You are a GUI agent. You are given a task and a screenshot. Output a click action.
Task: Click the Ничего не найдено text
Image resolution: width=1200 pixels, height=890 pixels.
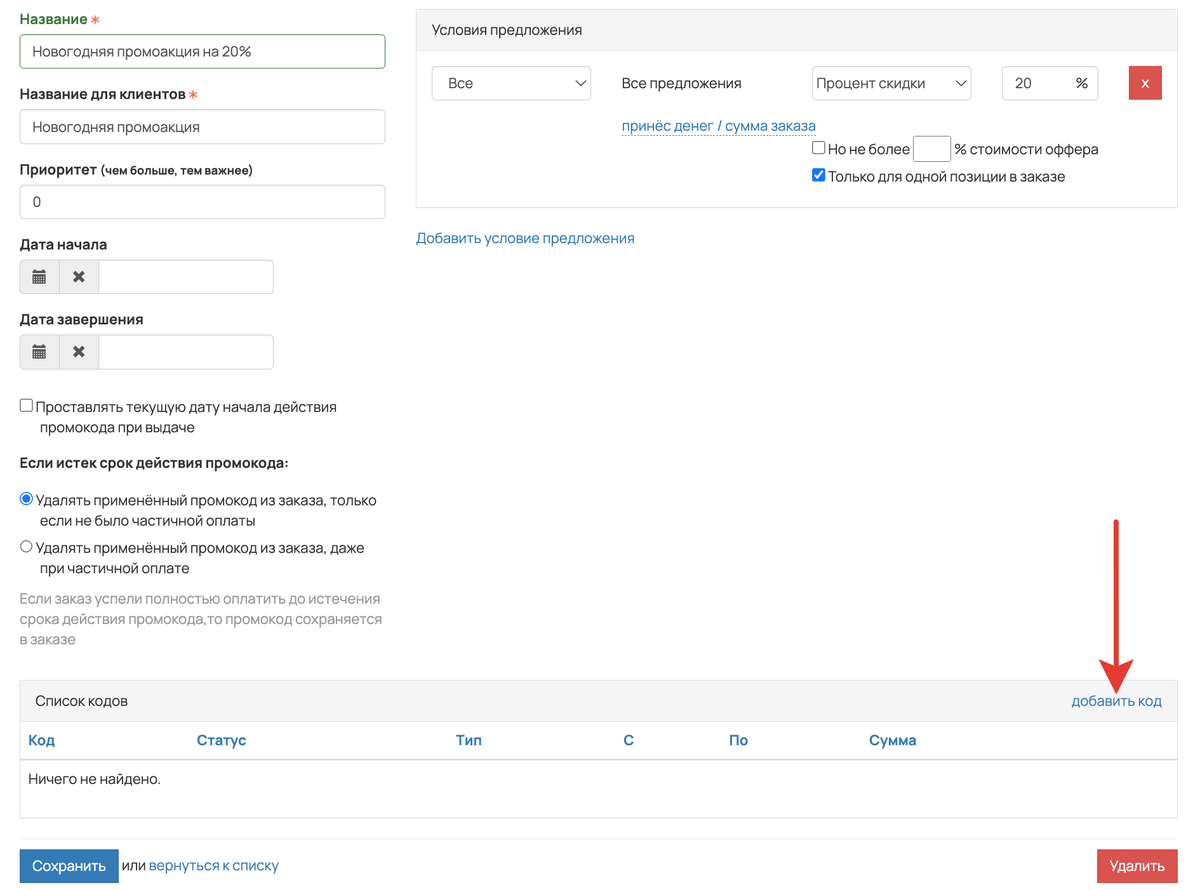click(95, 778)
